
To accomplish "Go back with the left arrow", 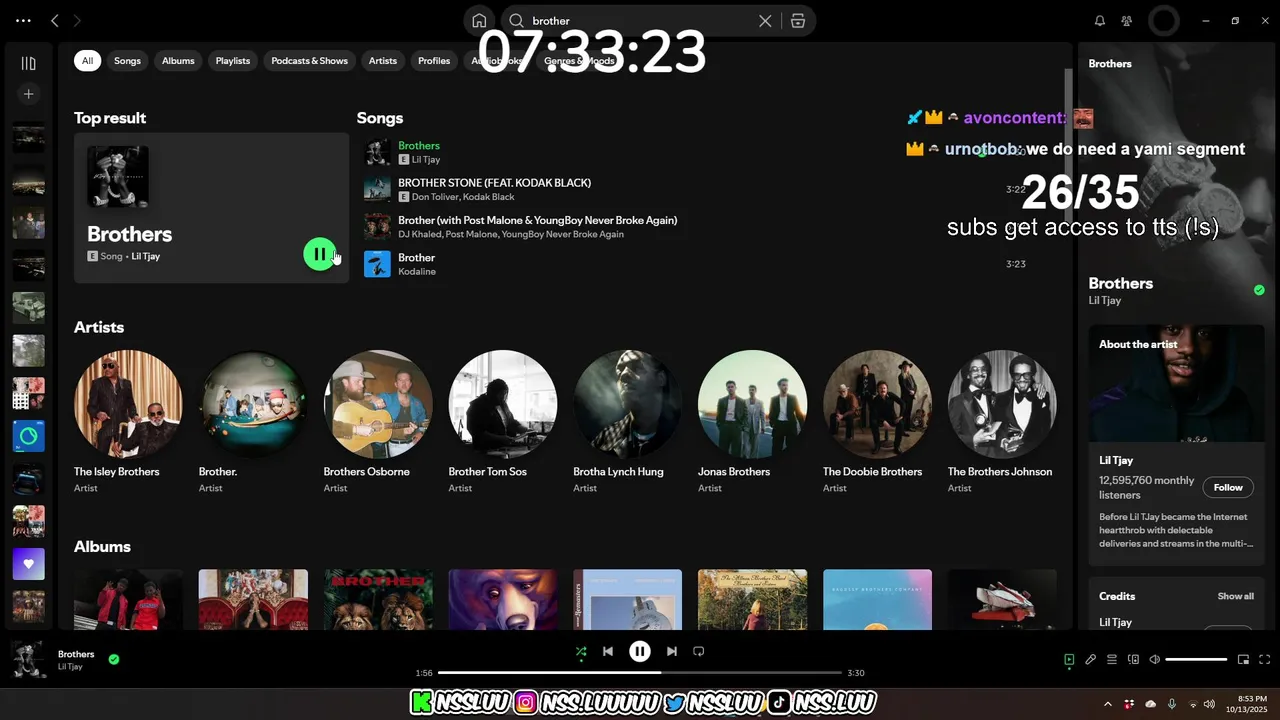I will click(x=55, y=21).
